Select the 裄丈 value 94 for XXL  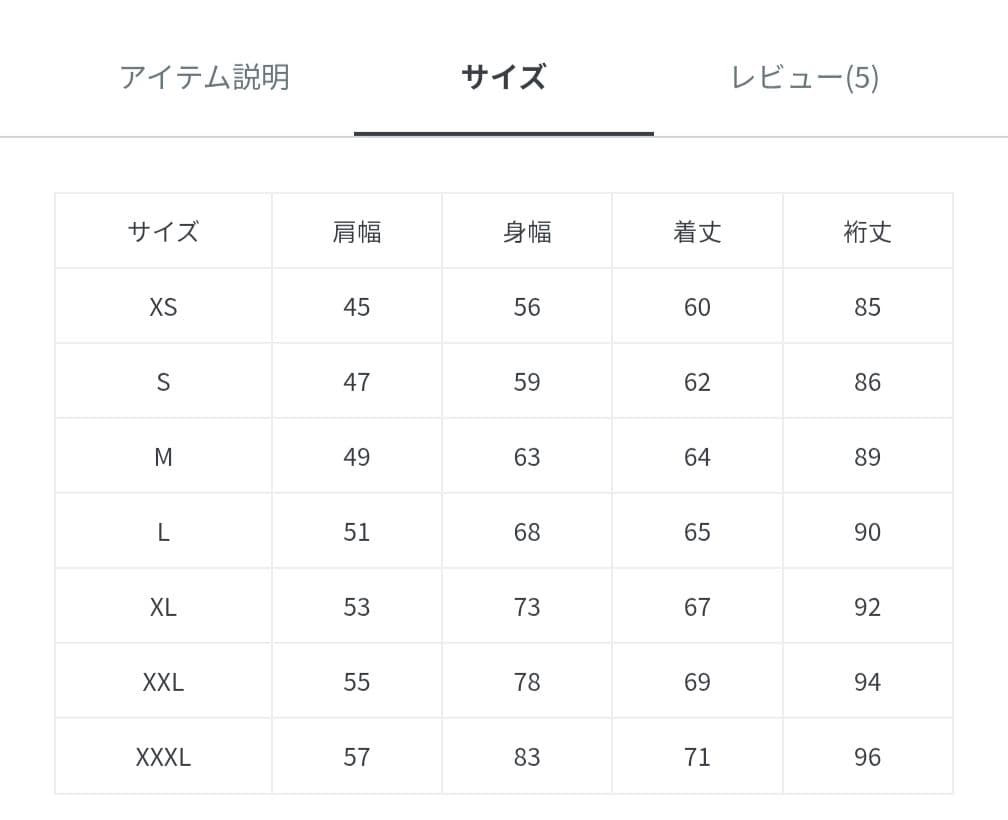pos(868,681)
